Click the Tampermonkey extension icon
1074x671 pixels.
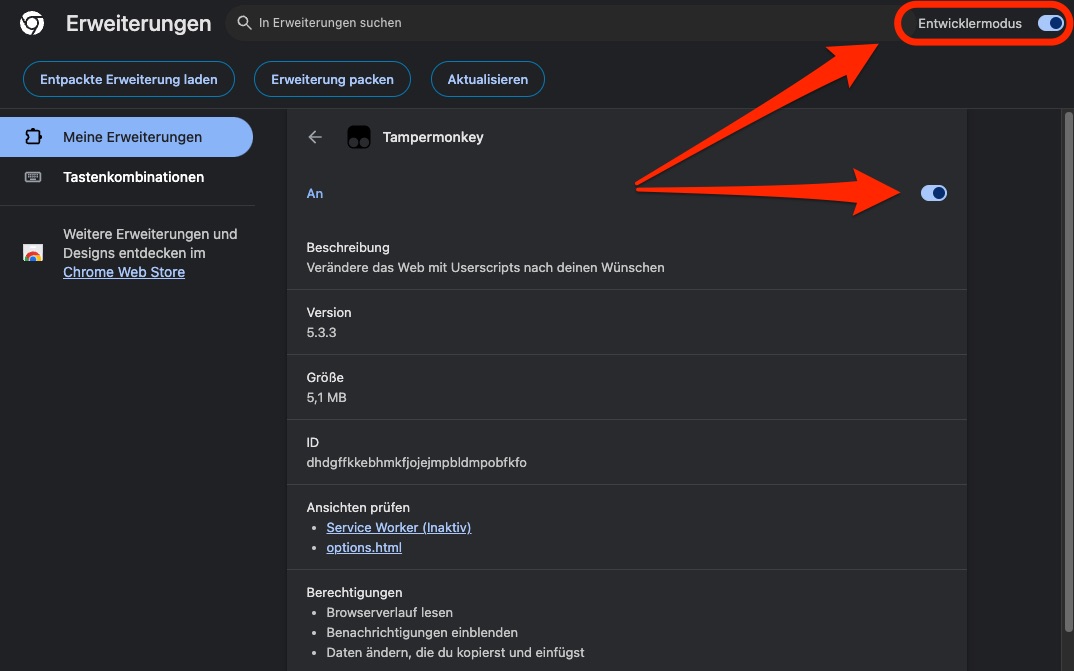pos(359,137)
